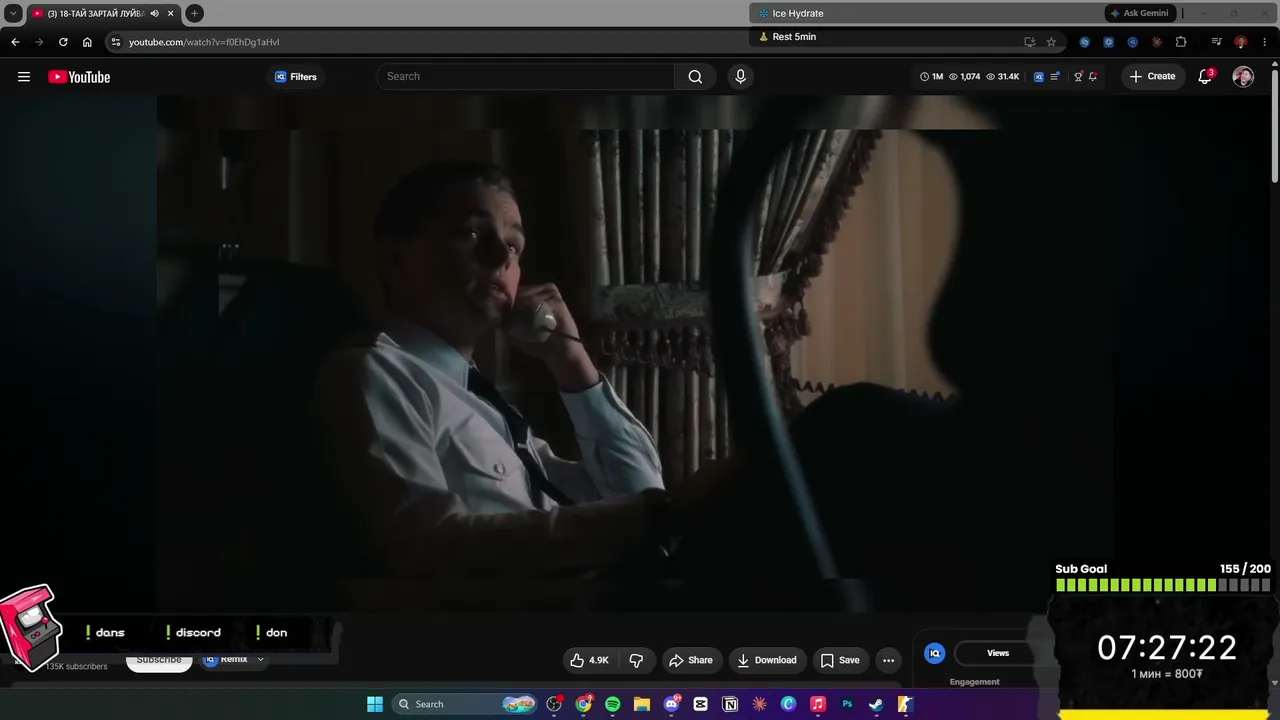This screenshot has height=720, width=1280.
Task: Click the vidIQ trophy icon
Action: tap(1078, 77)
